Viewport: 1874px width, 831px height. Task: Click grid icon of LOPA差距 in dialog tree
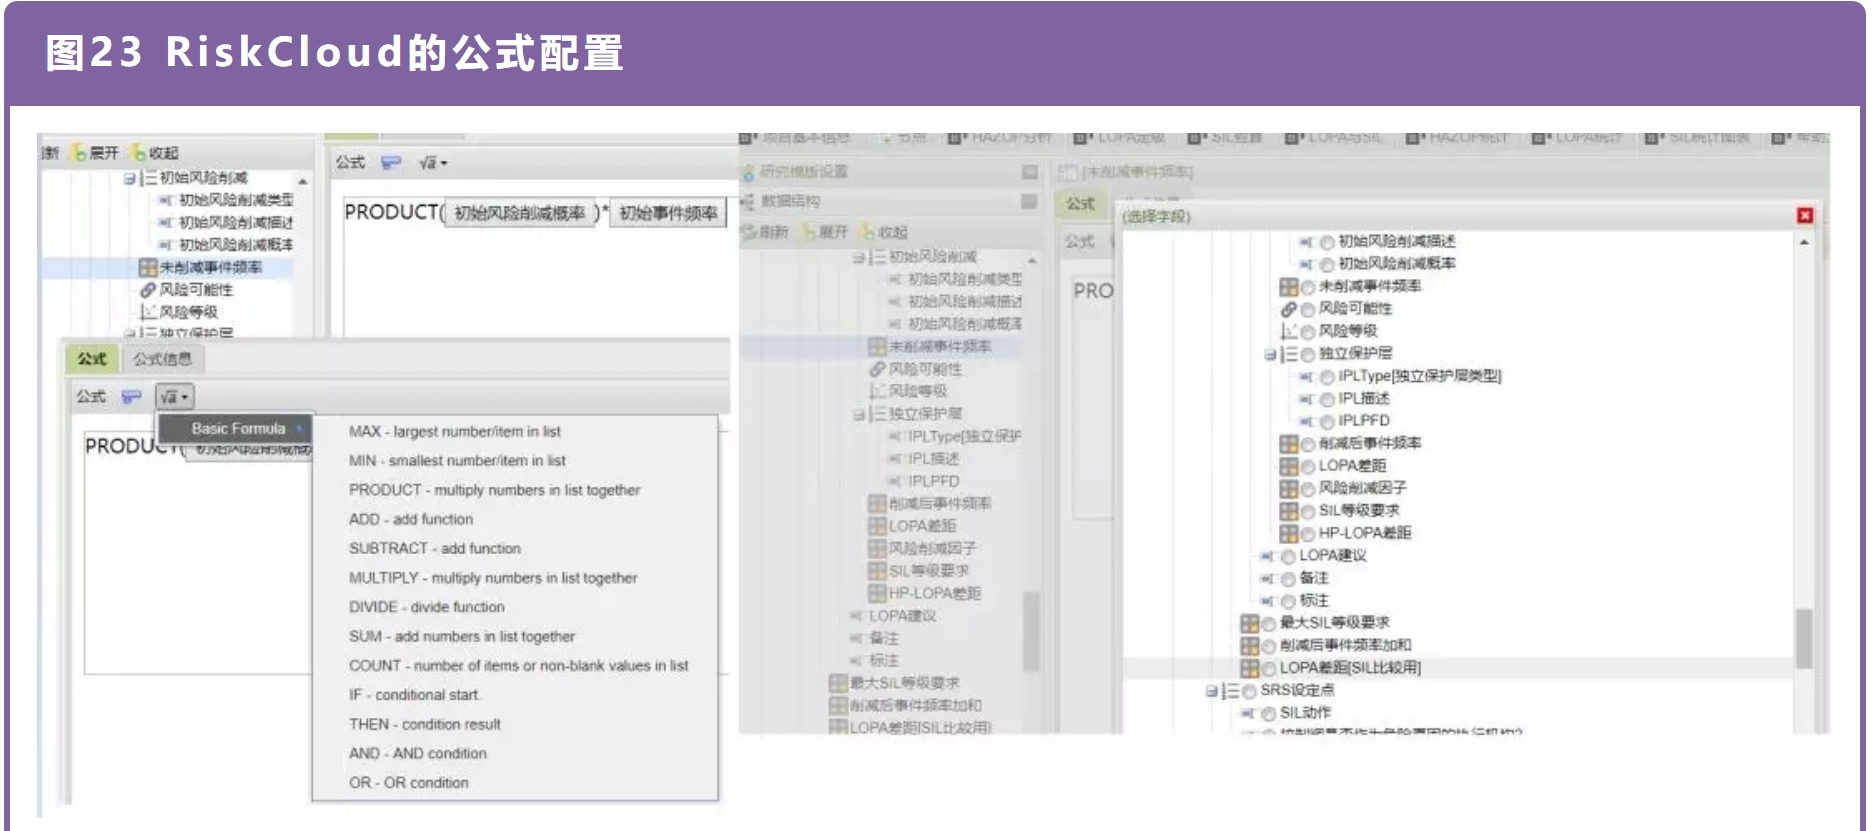(x=1289, y=466)
